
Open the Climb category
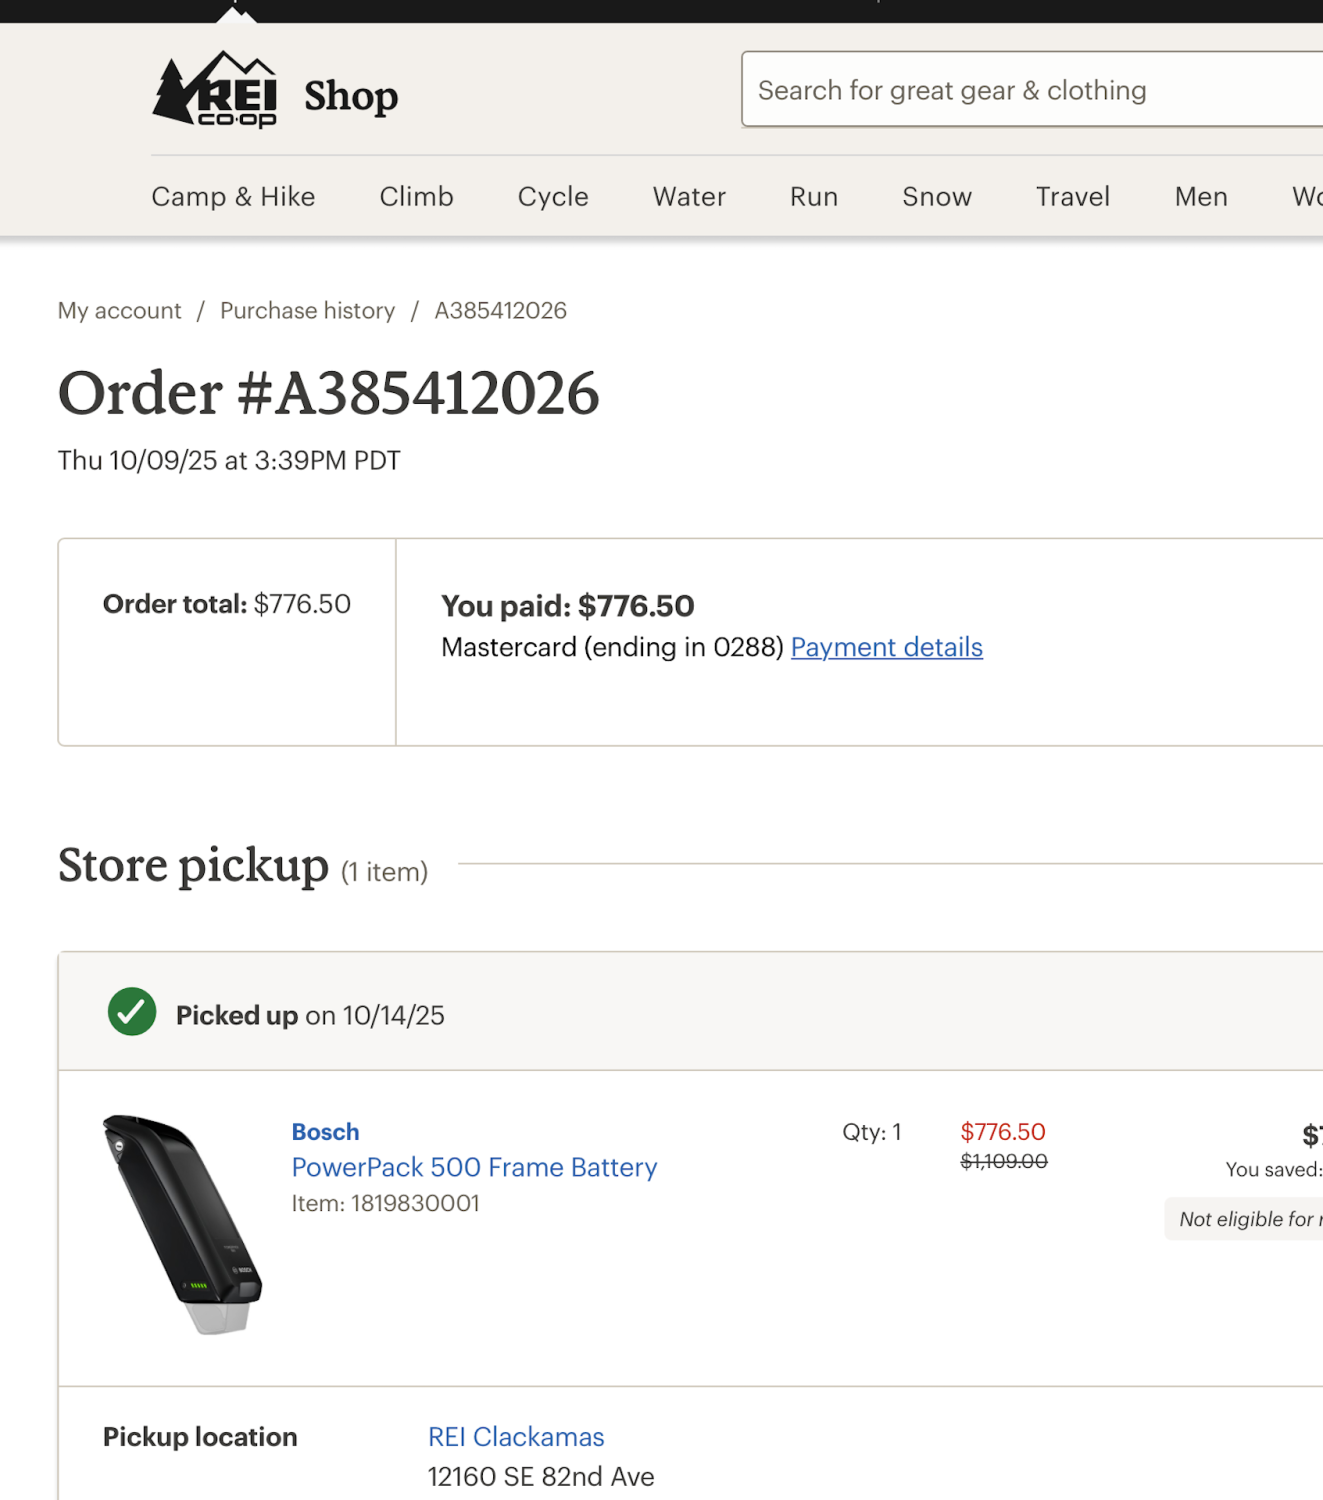416,197
